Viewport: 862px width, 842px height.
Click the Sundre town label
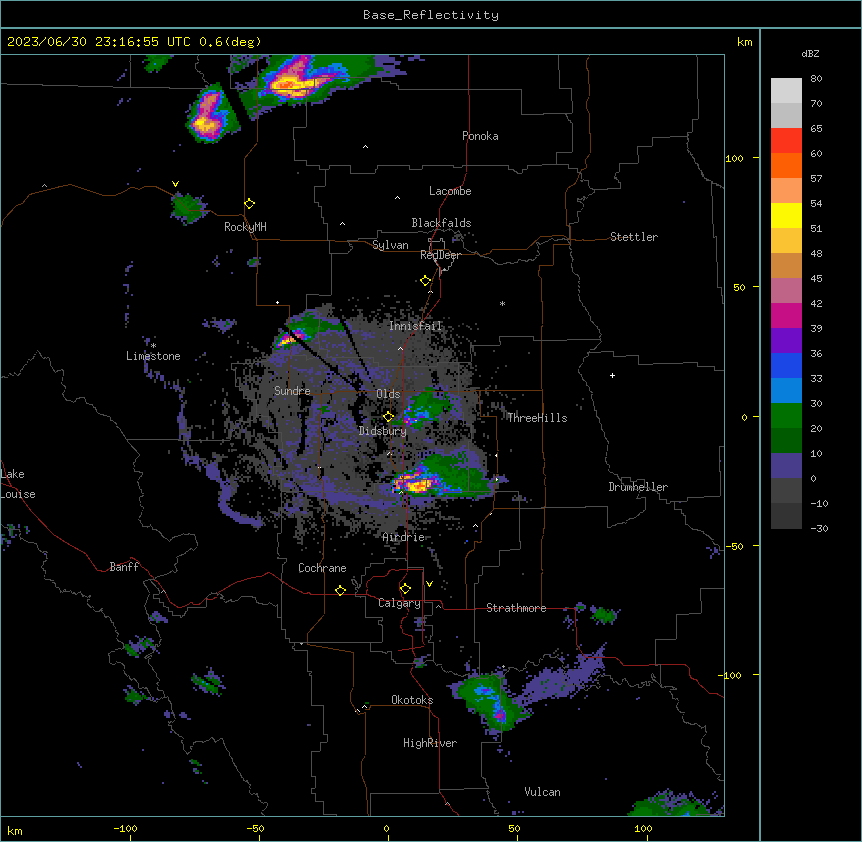click(292, 391)
